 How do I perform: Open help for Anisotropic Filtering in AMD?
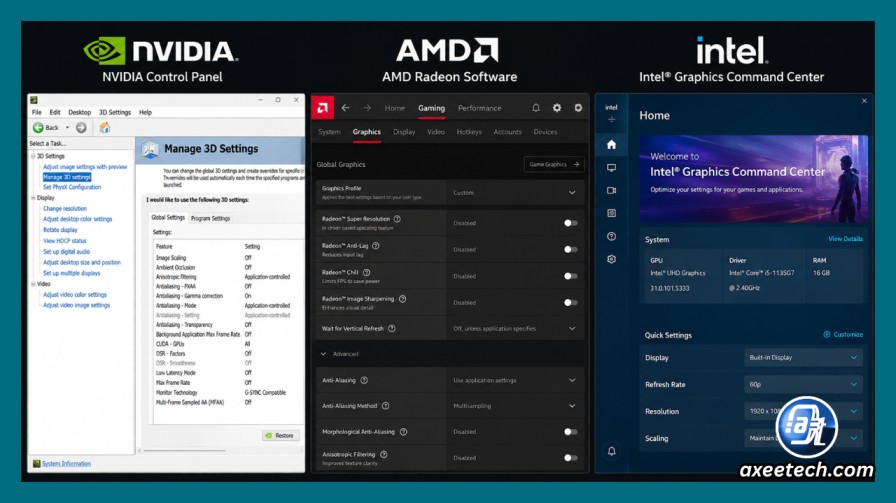pos(383,454)
